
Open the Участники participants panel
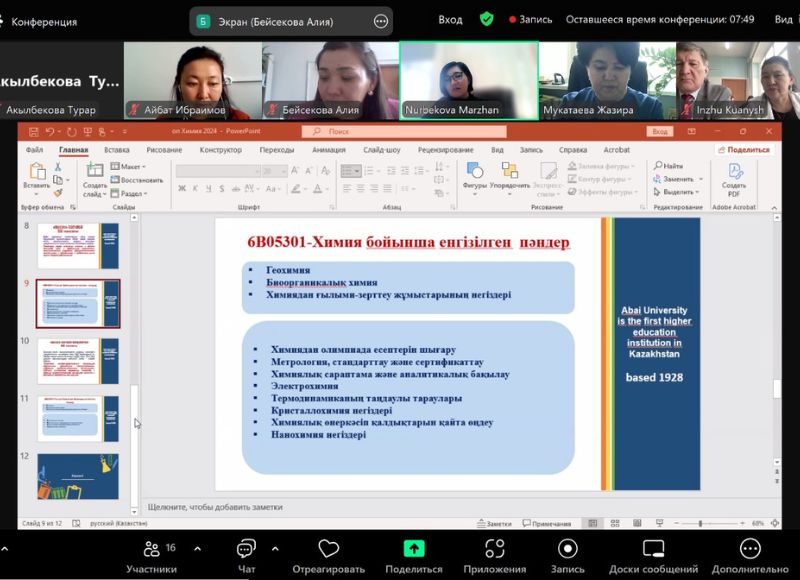(x=152, y=549)
